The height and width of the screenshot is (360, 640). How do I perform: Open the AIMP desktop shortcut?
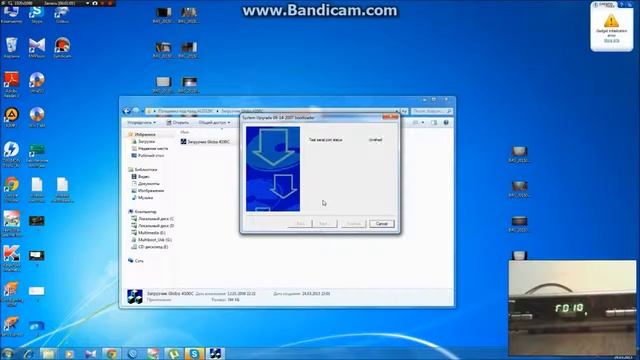(11, 118)
